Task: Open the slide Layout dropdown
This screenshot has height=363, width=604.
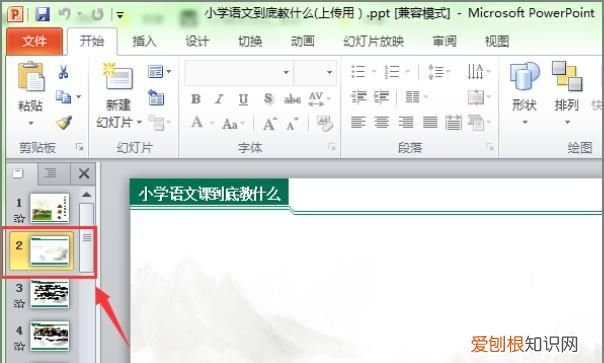Action: pos(159,72)
